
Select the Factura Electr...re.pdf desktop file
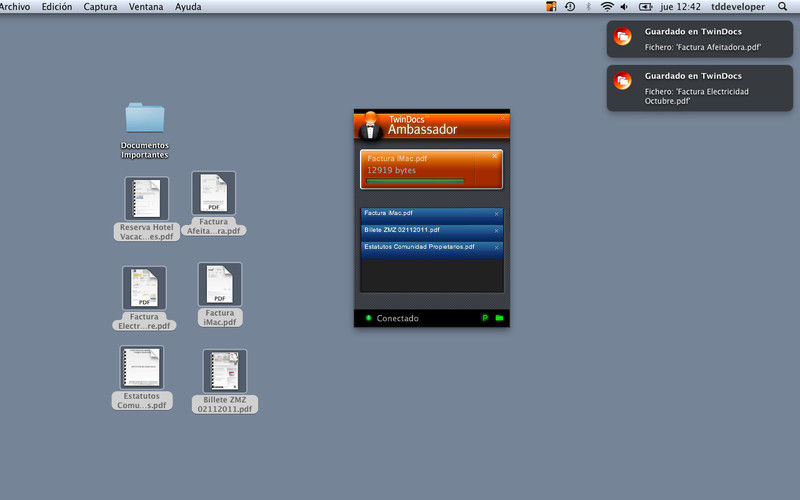point(144,287)
